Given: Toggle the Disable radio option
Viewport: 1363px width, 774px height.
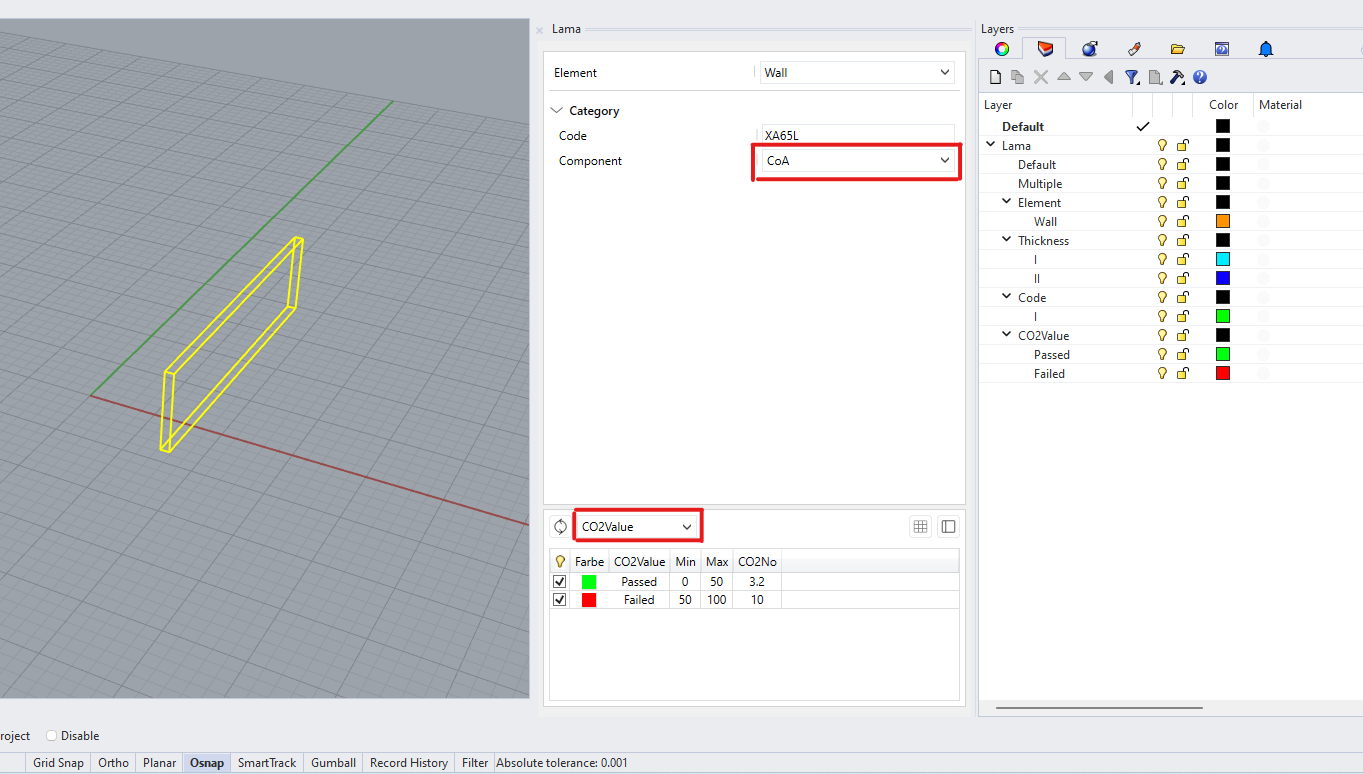Looking at the screenshot, I should pyautogui.click(x=51, y=736).
